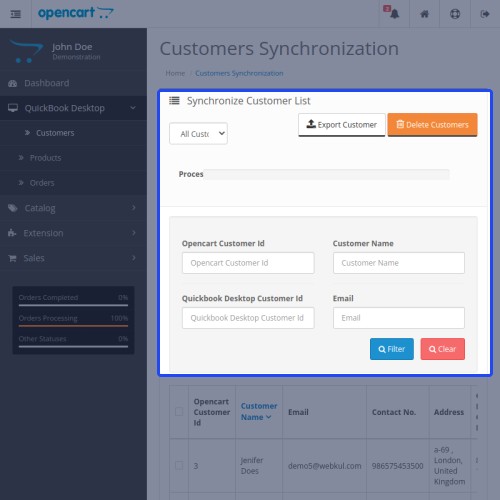500x500 pixels.
Task: Click the Address column header
Action: (x=449, y=412)
